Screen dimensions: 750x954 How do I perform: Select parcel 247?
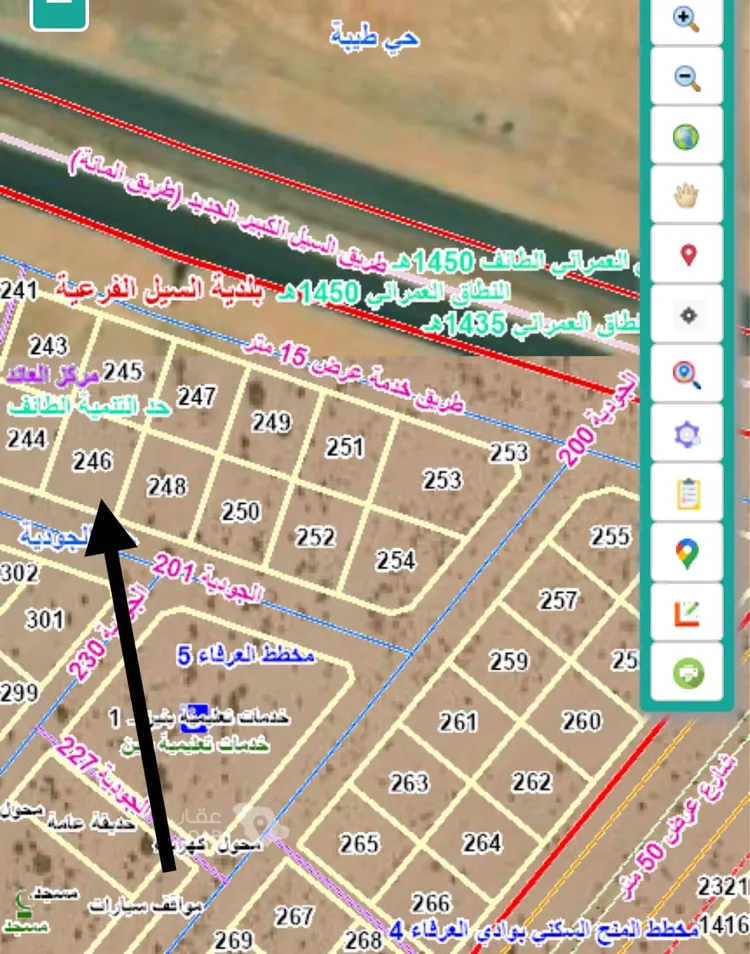click(197, 396)
